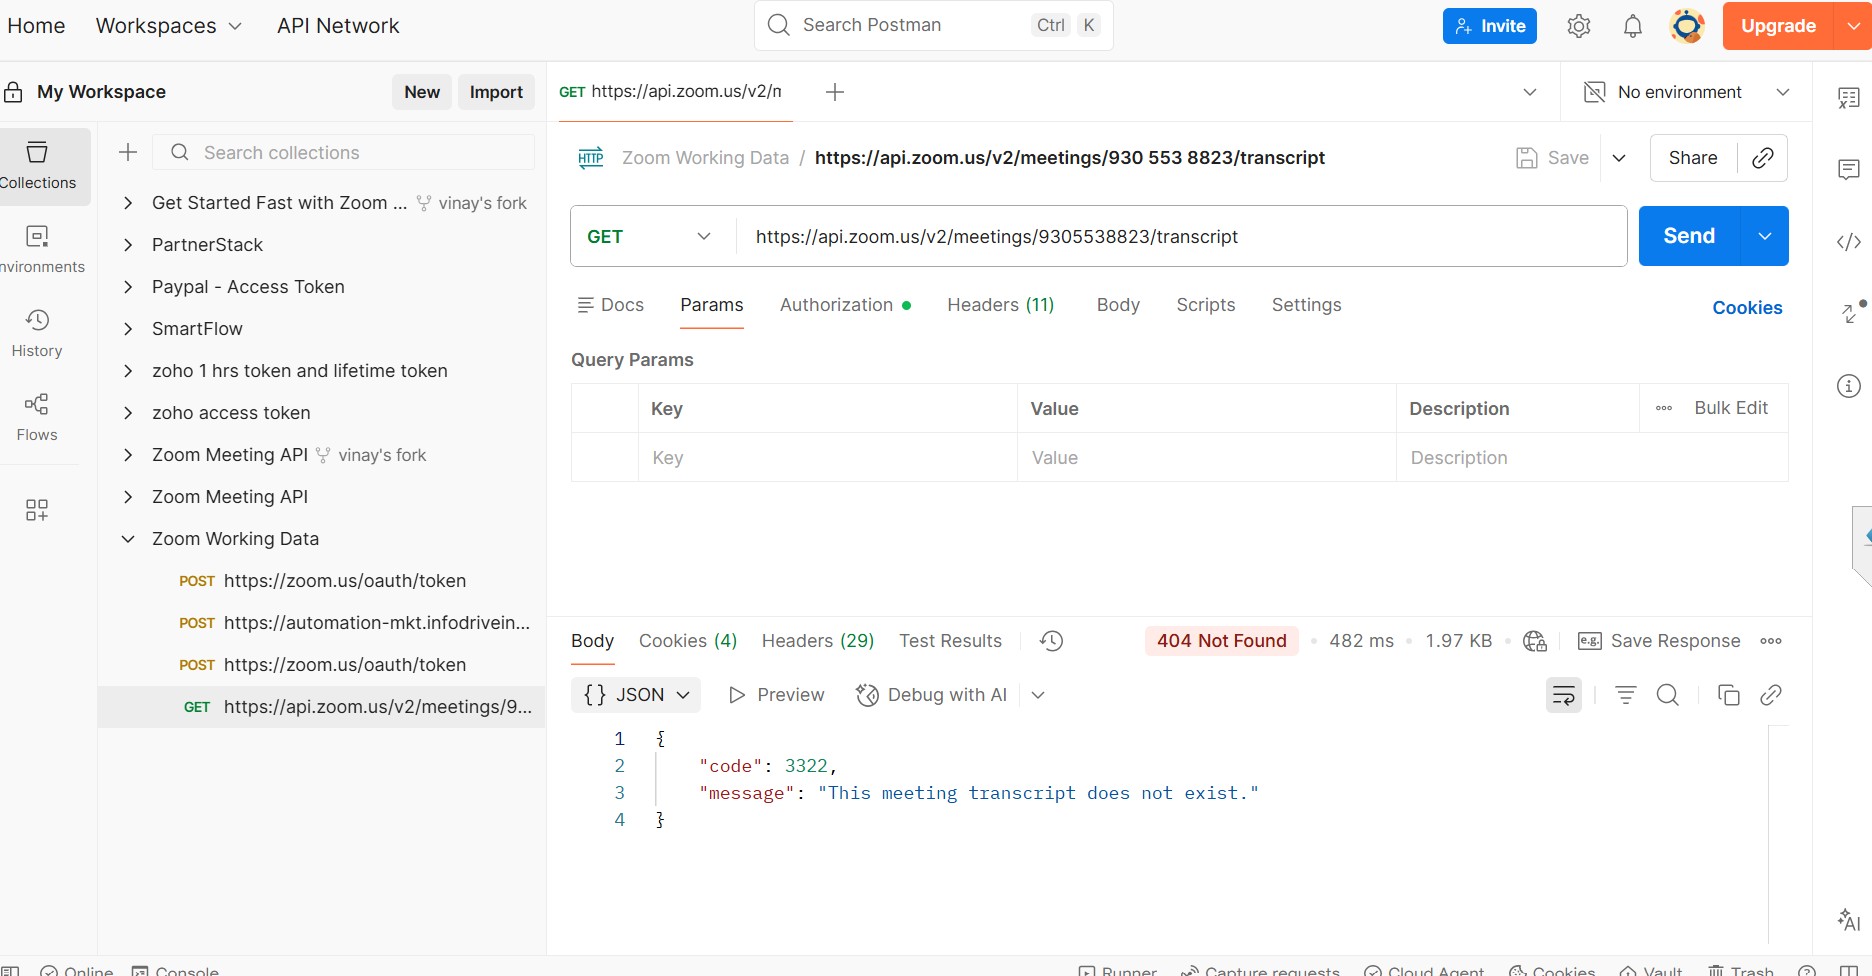Screen dimensions: 1872x976
Task: Copy the response body
Action: 1729,695
